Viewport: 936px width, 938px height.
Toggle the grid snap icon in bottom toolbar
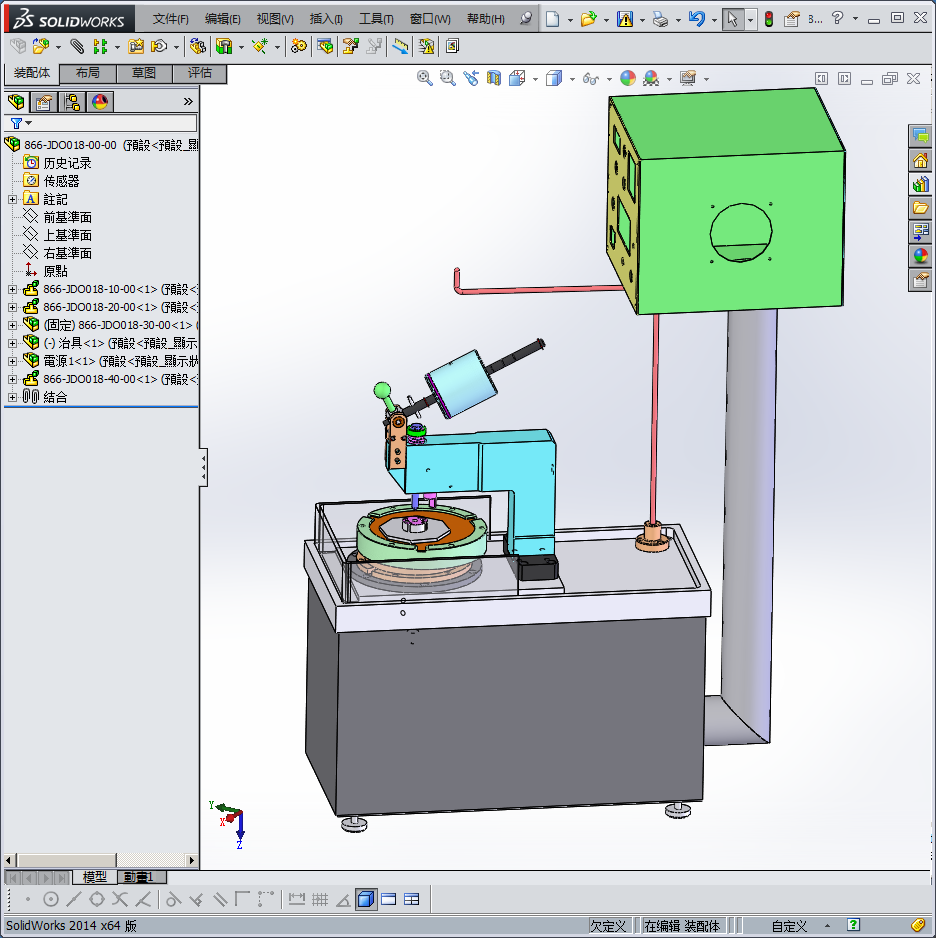click(x=320, y=899)
